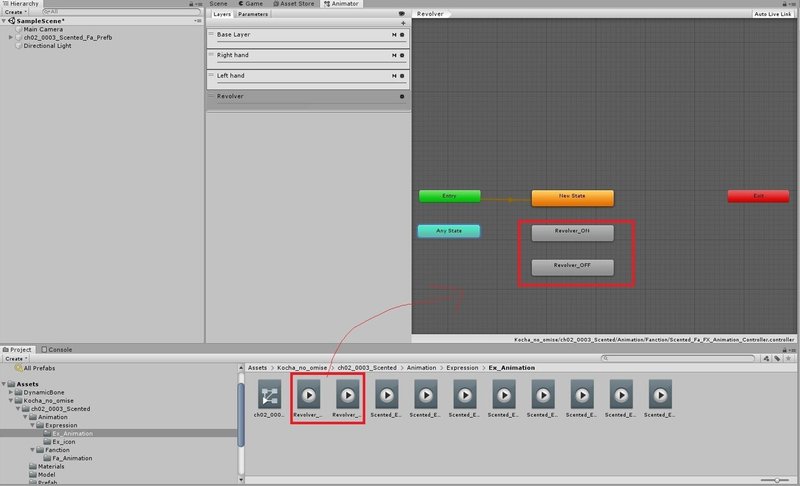Click the mask icon on Left hand layer

[x=394, y=75]
